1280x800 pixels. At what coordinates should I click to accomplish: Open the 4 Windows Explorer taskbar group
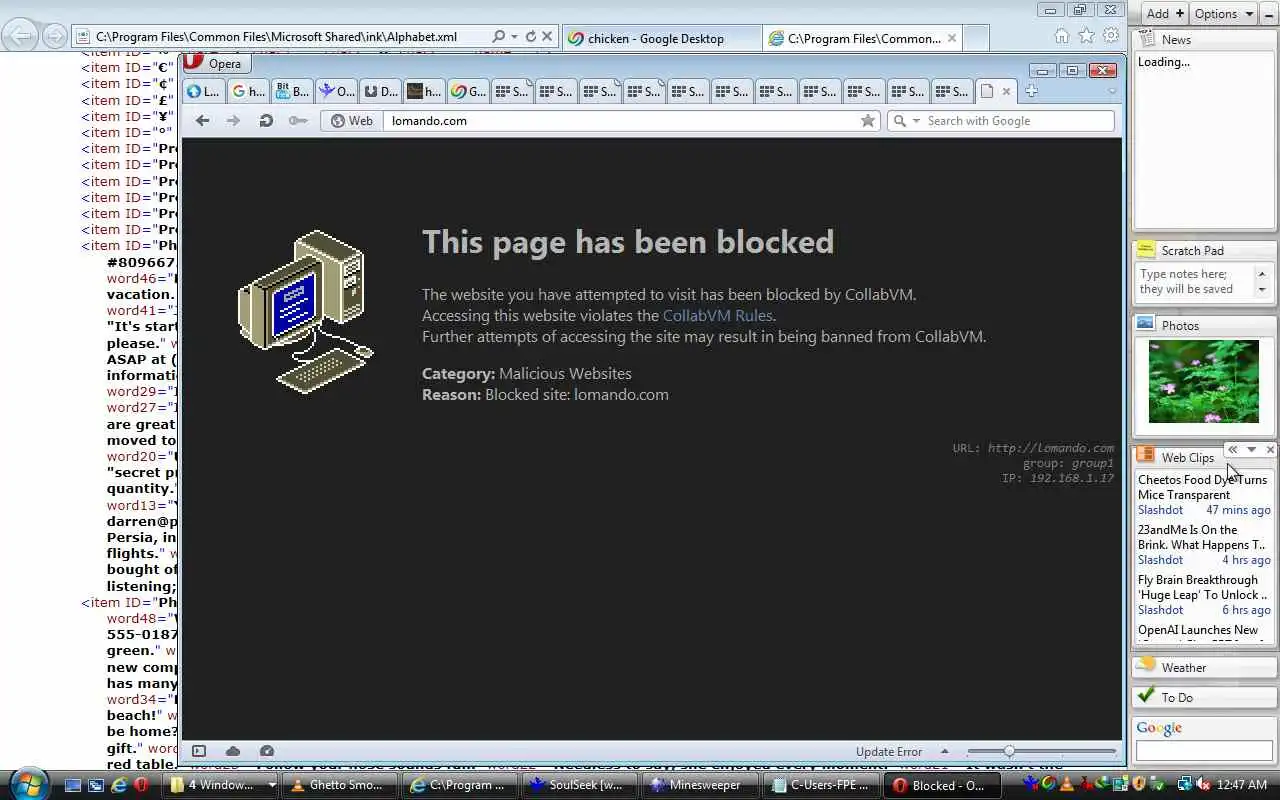click(x=221, y=785)
